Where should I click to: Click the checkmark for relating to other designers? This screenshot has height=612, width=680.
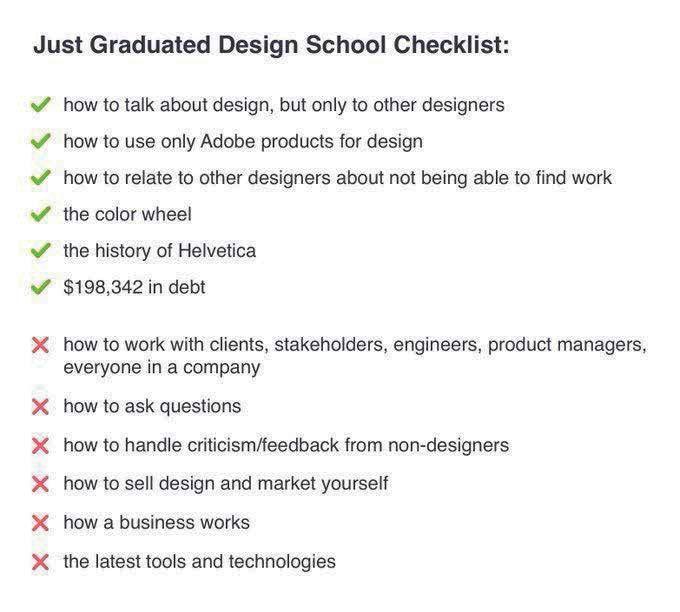(x=41, y=179)
